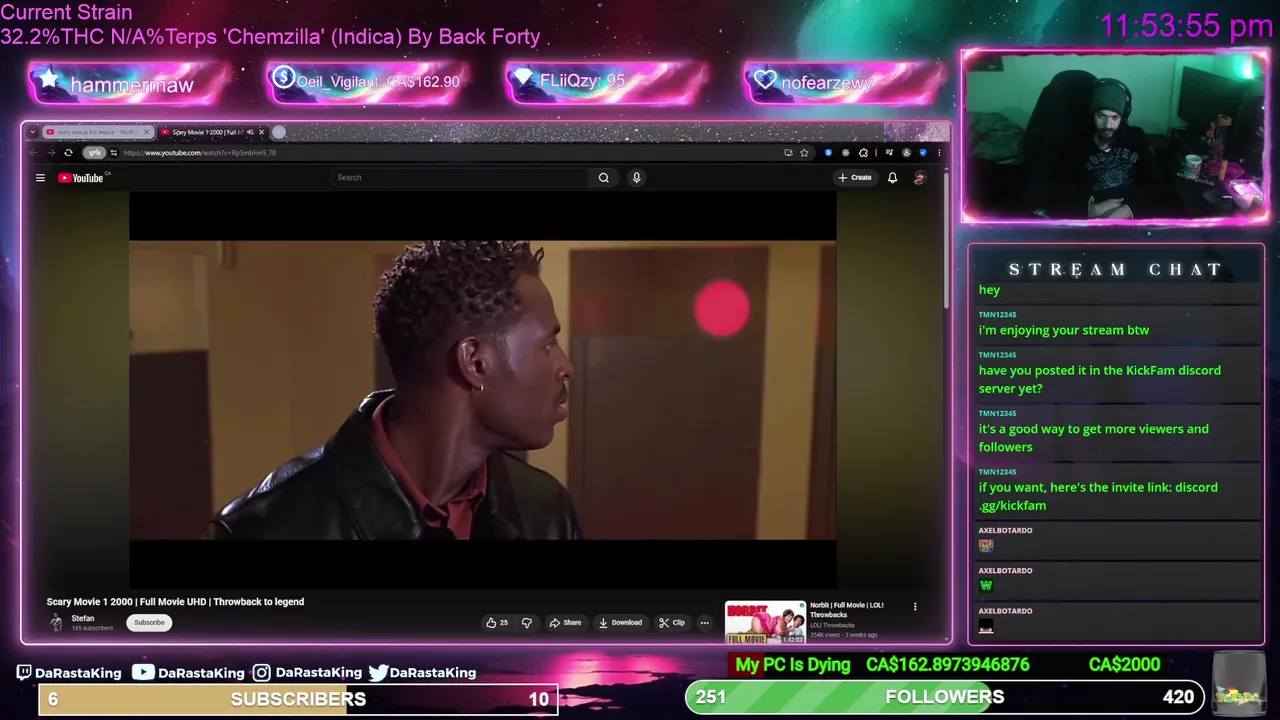
Task: Click the webcam overlay feed
Action: pos(1115,136)
